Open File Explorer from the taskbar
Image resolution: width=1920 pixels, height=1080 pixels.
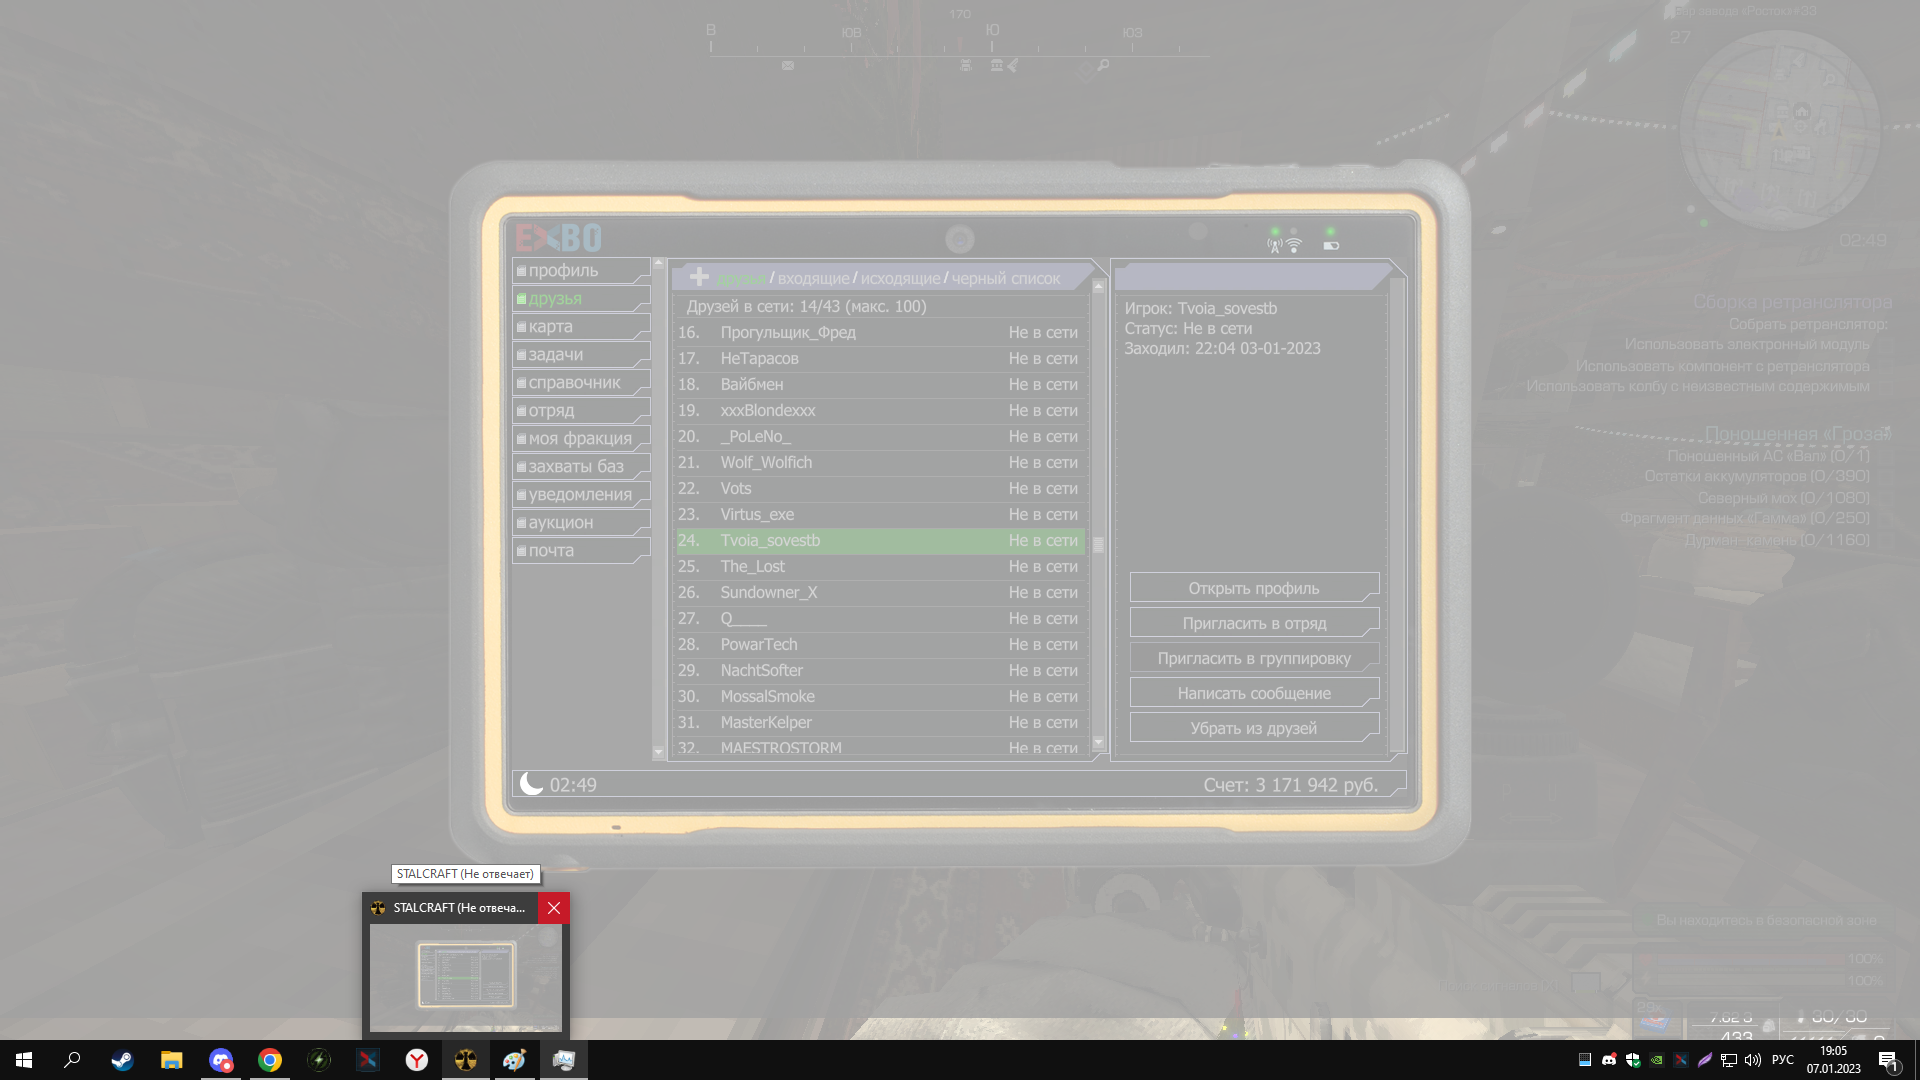click(x=171, y=1060)
